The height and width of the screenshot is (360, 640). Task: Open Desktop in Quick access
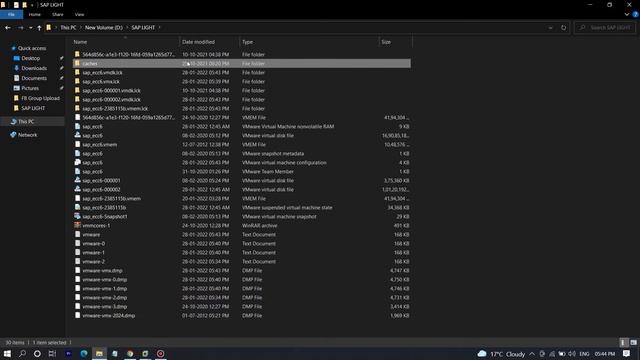coord(31,58)
